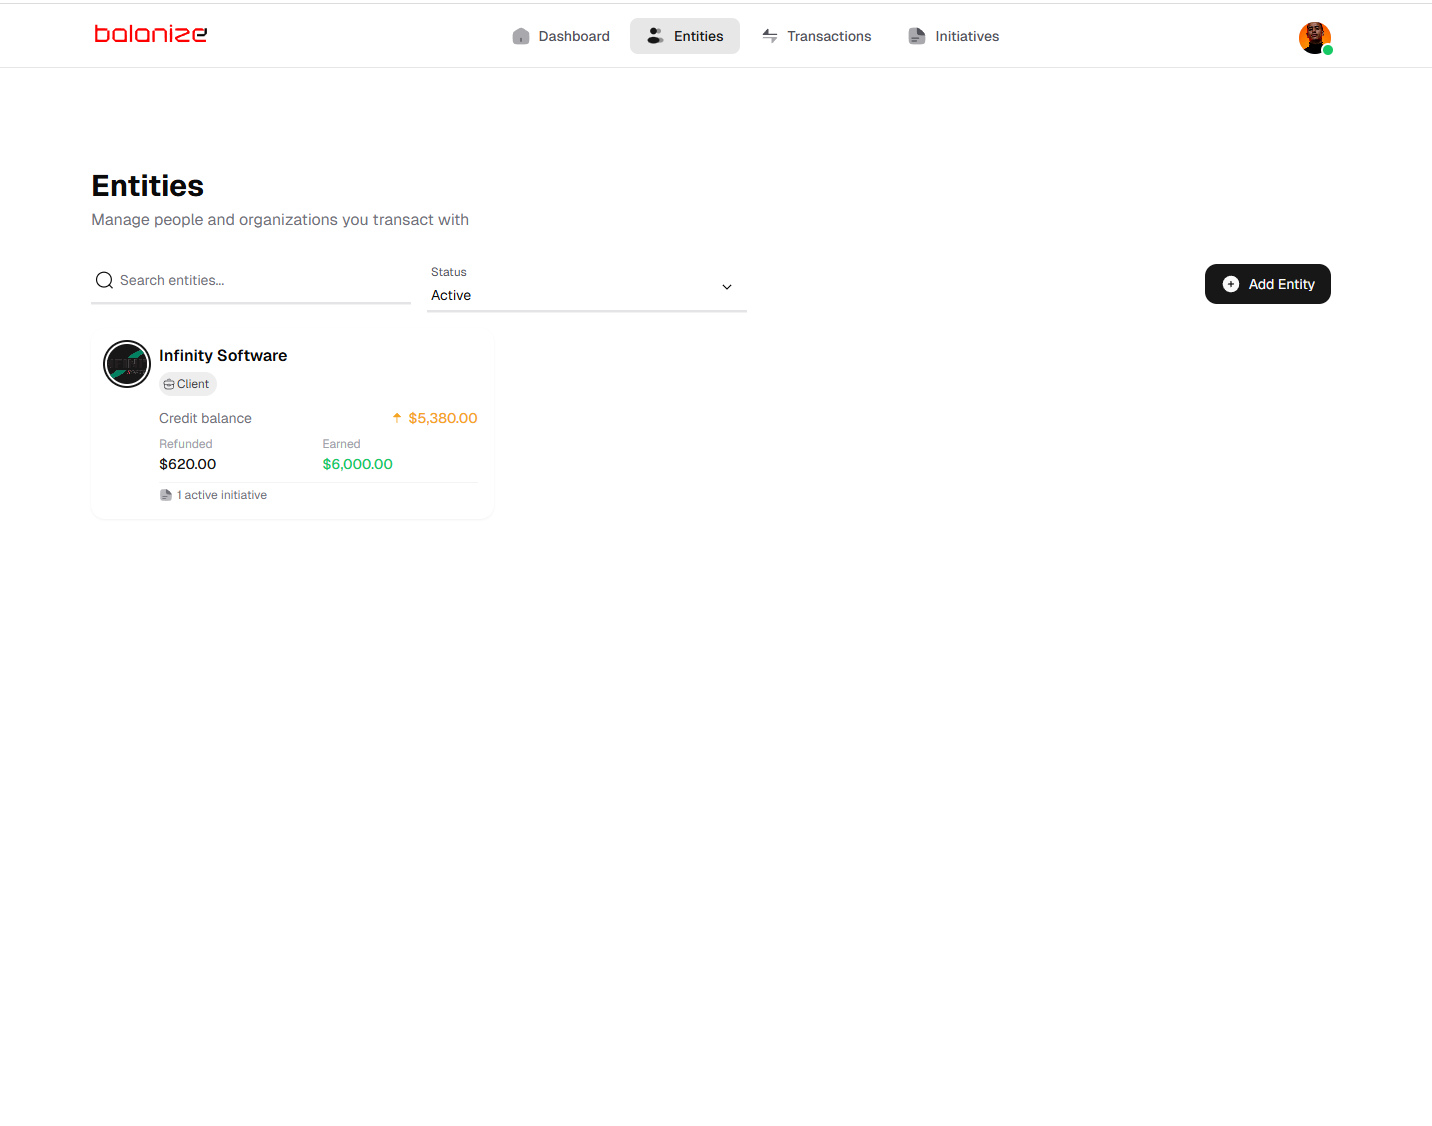The image size is (1432, 1126).
Task: Click the search magnifier icon
Action: tap(104, 280)
